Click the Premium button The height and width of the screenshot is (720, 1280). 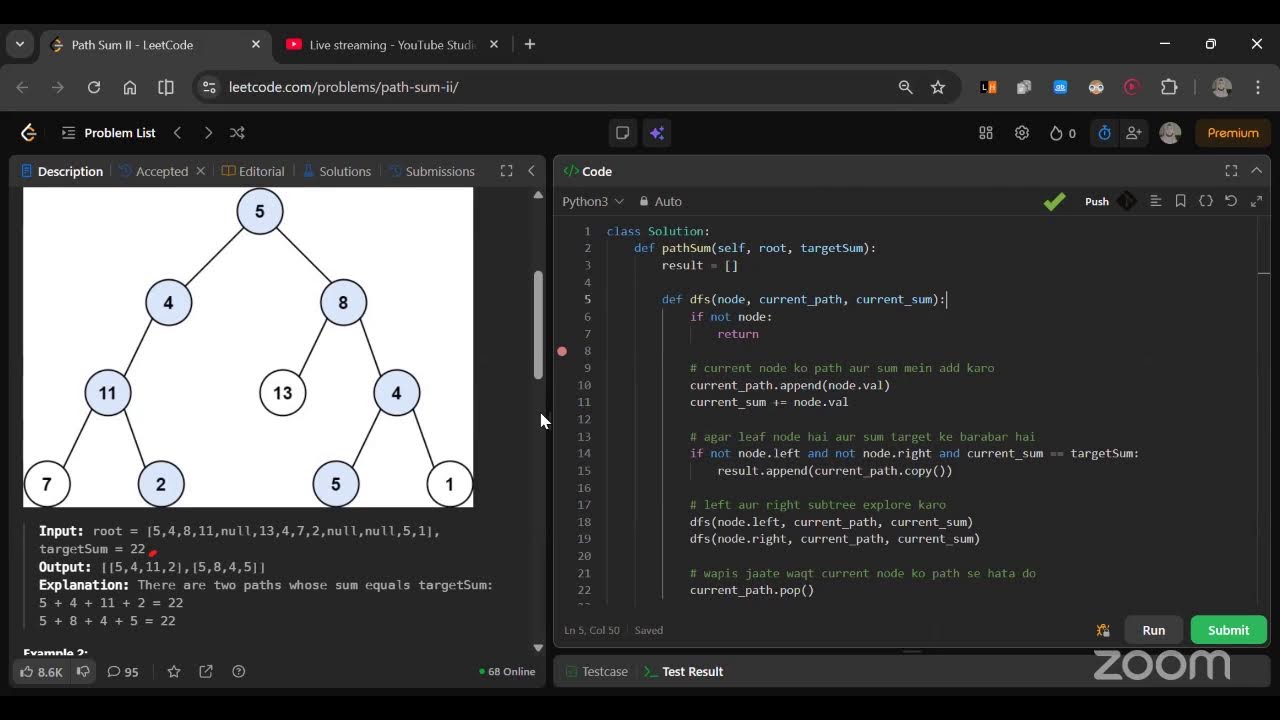tap(1233, 133)
